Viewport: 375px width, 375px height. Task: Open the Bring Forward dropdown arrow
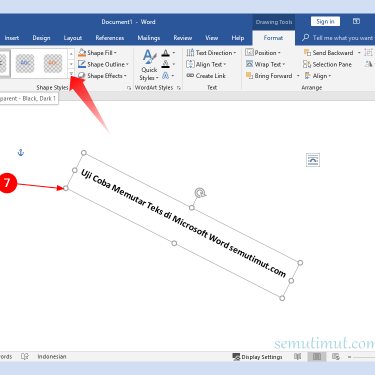298,76
